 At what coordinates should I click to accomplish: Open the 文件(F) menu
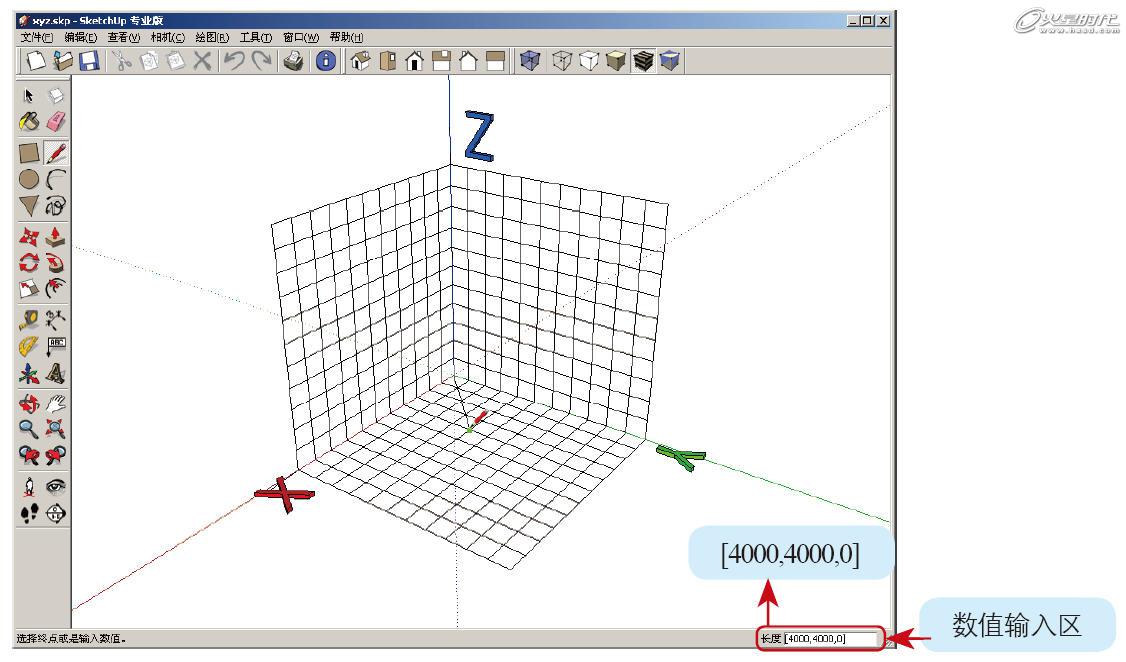(x=36, y=37)
